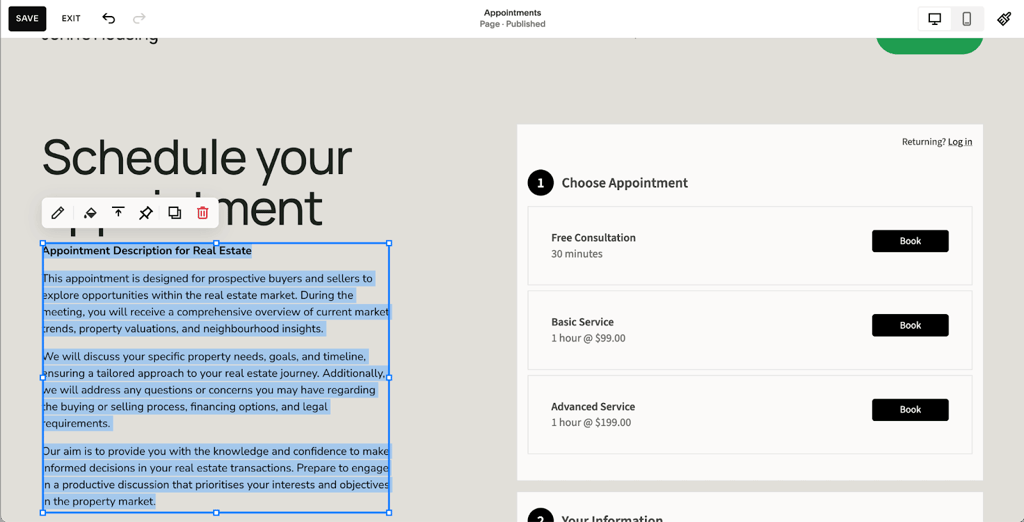Open the block fill color tool
The width and height of the screenshot is (1024, 522).
click(x=90, y=212)
